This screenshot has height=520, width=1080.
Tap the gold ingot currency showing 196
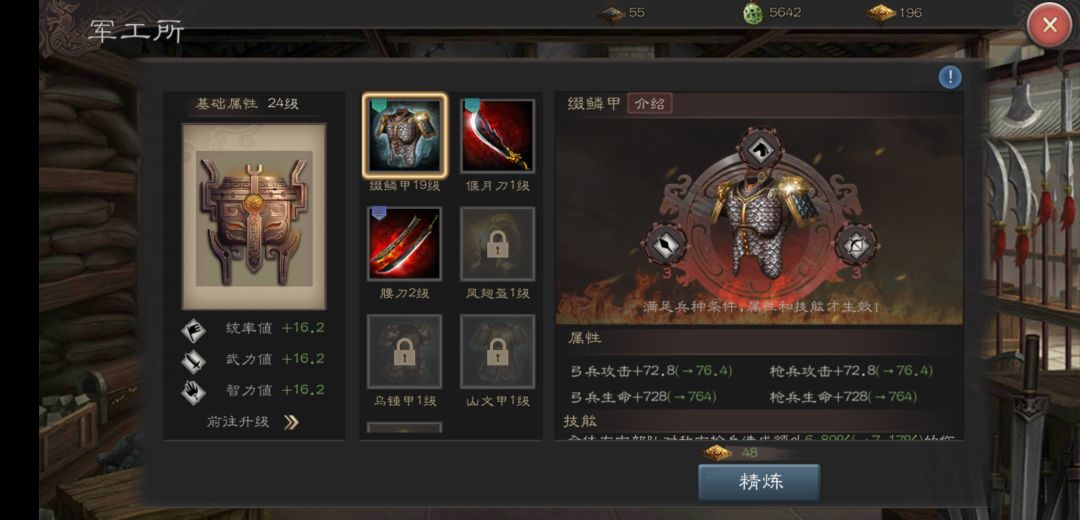coord(894,12)
